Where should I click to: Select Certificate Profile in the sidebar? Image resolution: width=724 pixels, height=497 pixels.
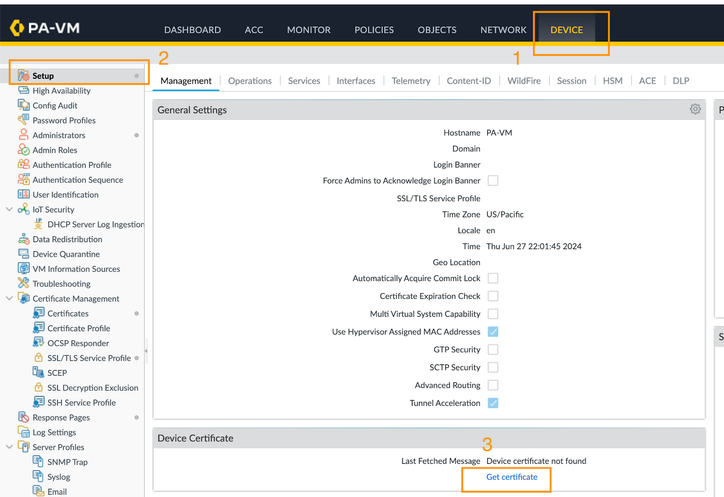click(79, 328)
